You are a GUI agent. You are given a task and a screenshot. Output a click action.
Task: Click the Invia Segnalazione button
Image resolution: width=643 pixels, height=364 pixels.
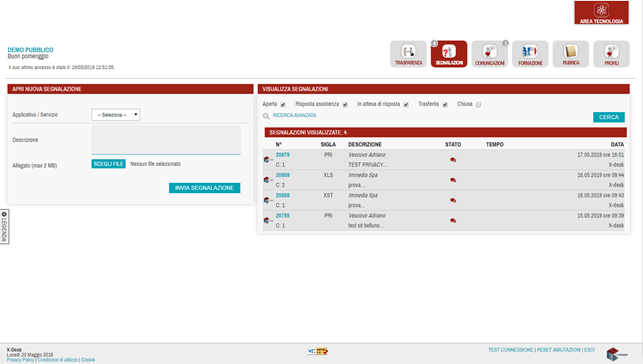205,188
